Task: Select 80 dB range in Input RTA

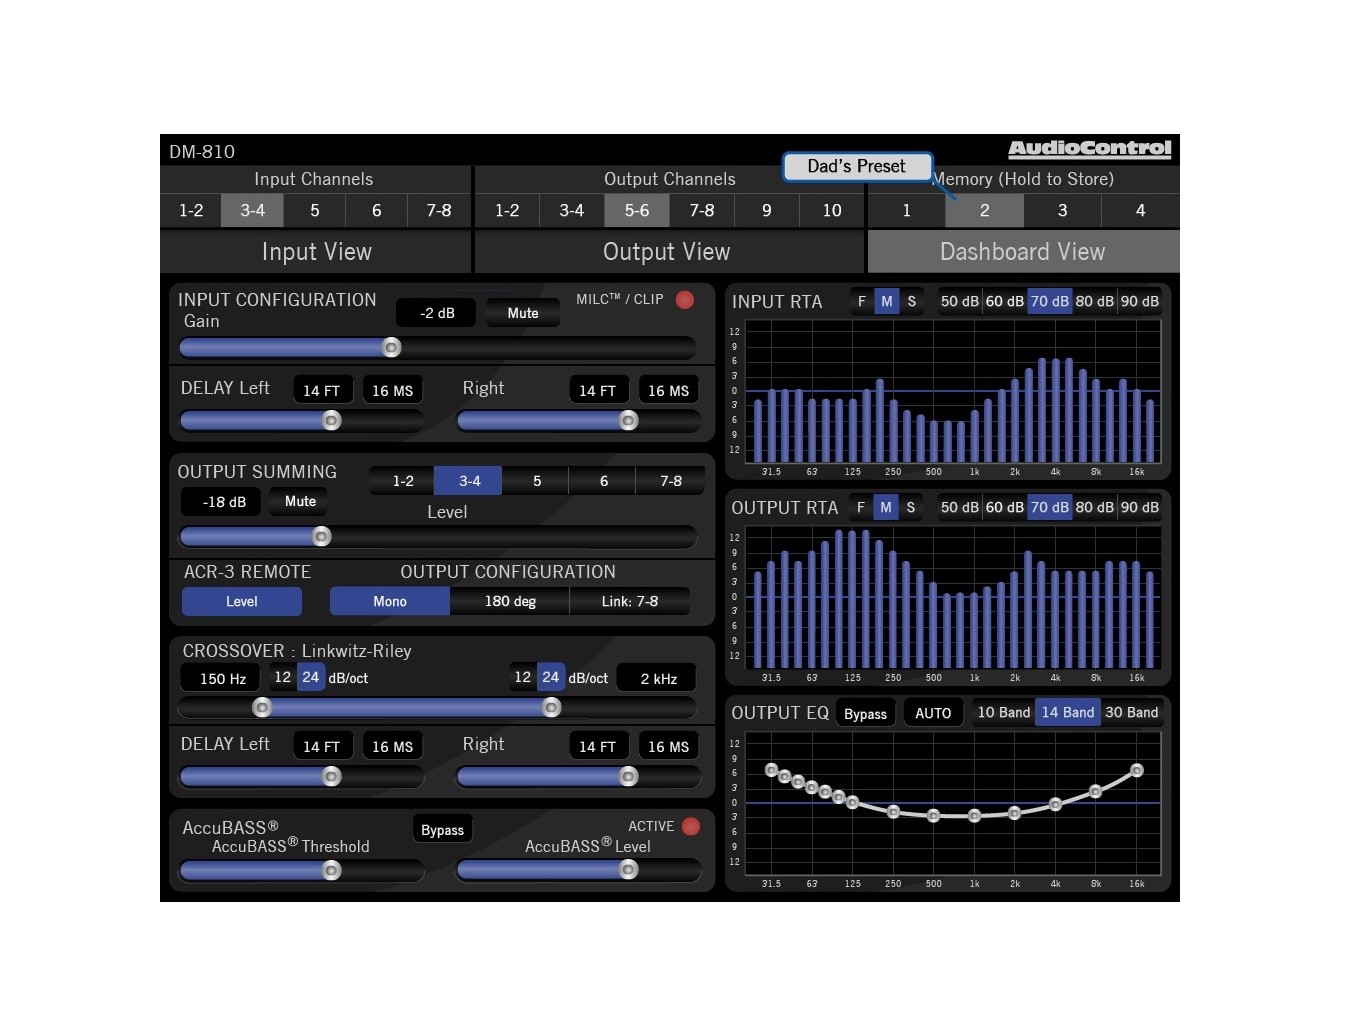Action: click(1094, 301)
